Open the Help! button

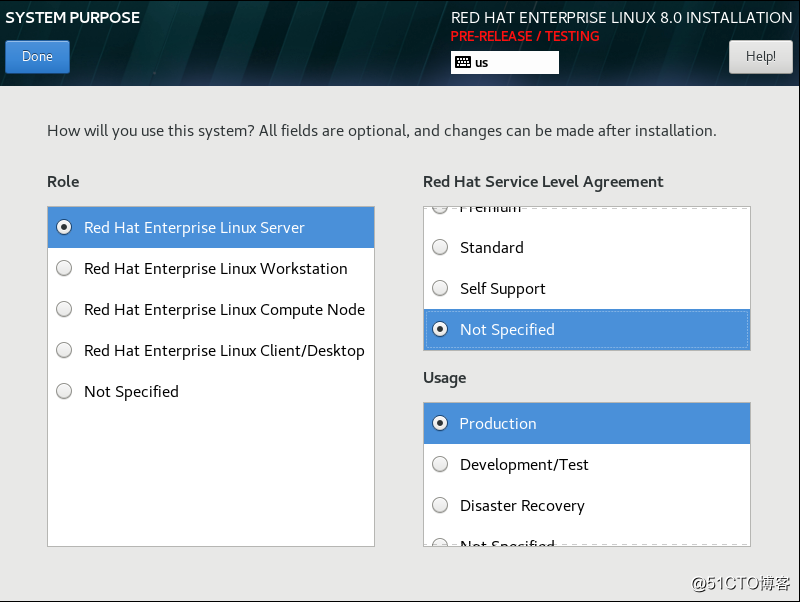click(760, 57)
